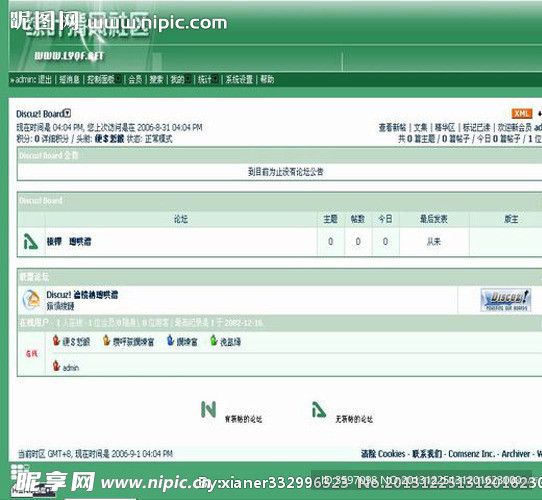Screen dimensions: 542x500
Task: Click the 详细积分 link
Action: (55, 139)
